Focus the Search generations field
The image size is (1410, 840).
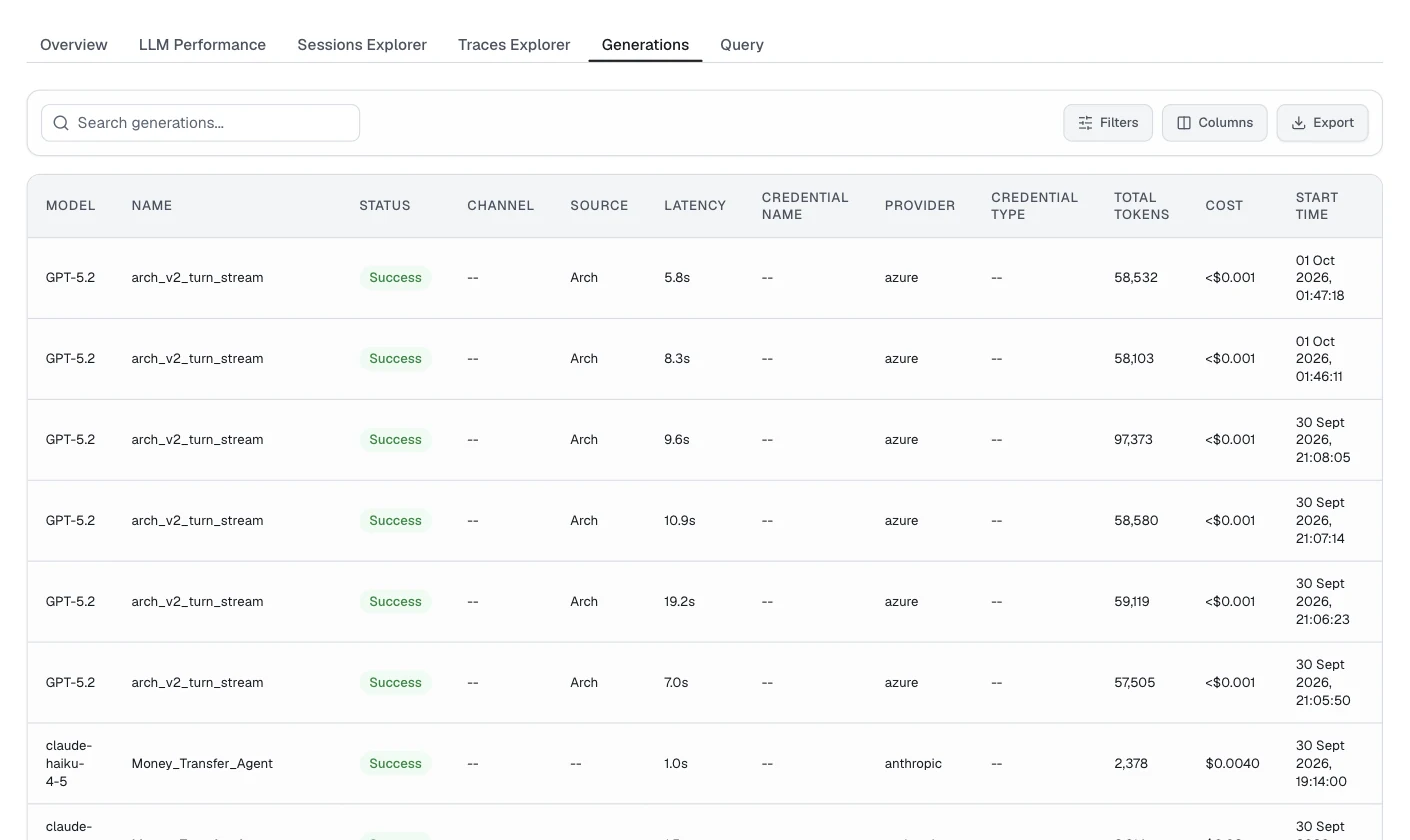(x=200, y=123)
